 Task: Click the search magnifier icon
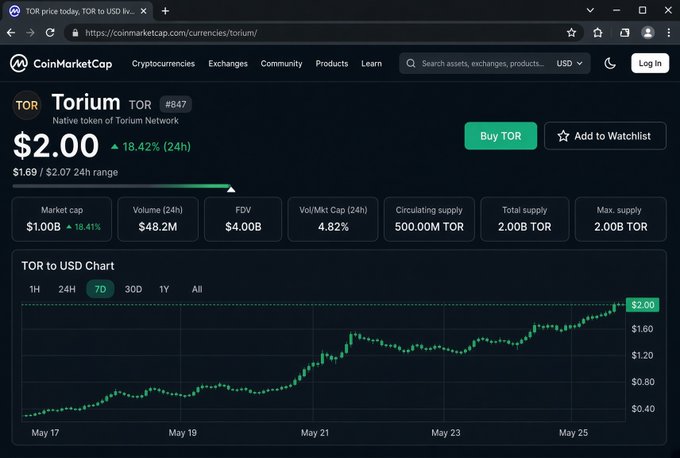click(411, 63)
